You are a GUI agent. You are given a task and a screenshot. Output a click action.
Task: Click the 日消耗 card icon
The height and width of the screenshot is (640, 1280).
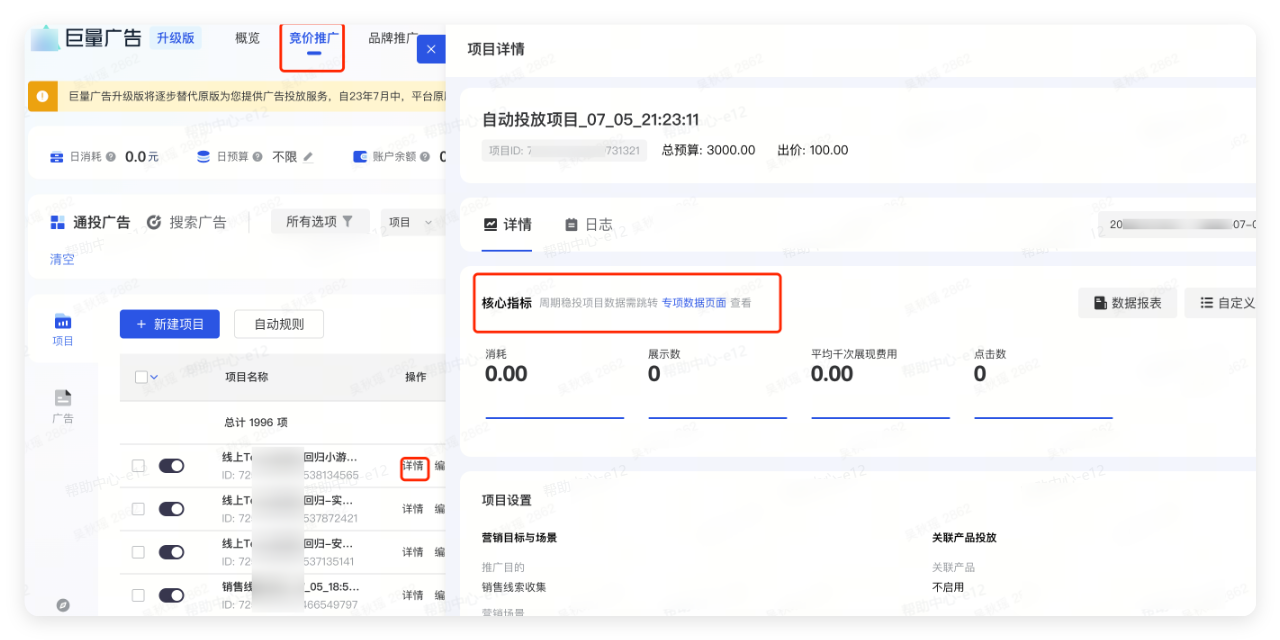click(57, 157)
